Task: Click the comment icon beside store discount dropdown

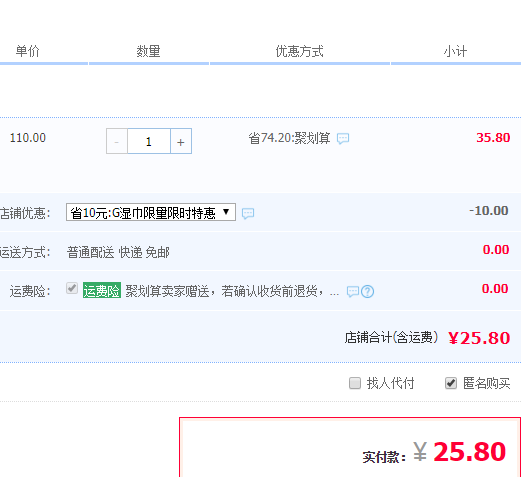Action: [x=248, y=214]
